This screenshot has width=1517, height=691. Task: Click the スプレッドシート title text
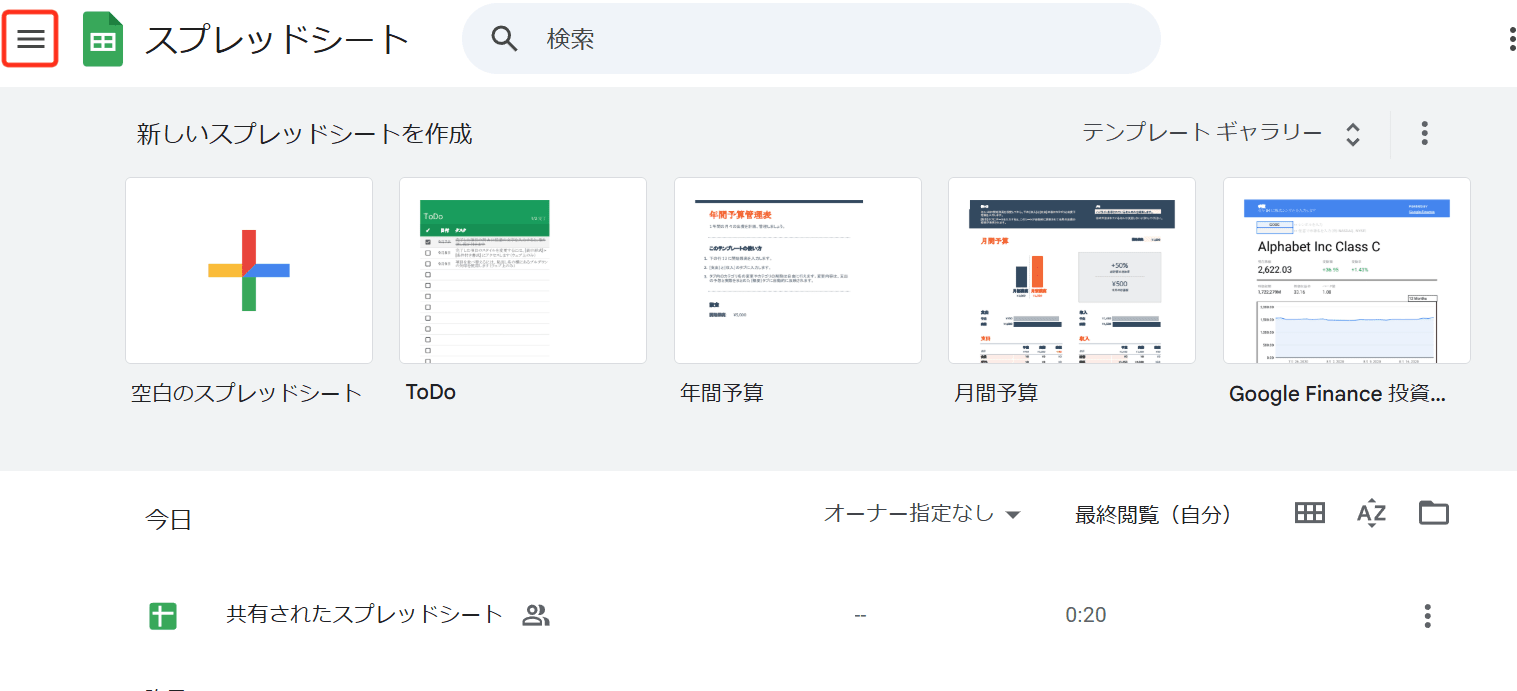(x=277, y=40)
